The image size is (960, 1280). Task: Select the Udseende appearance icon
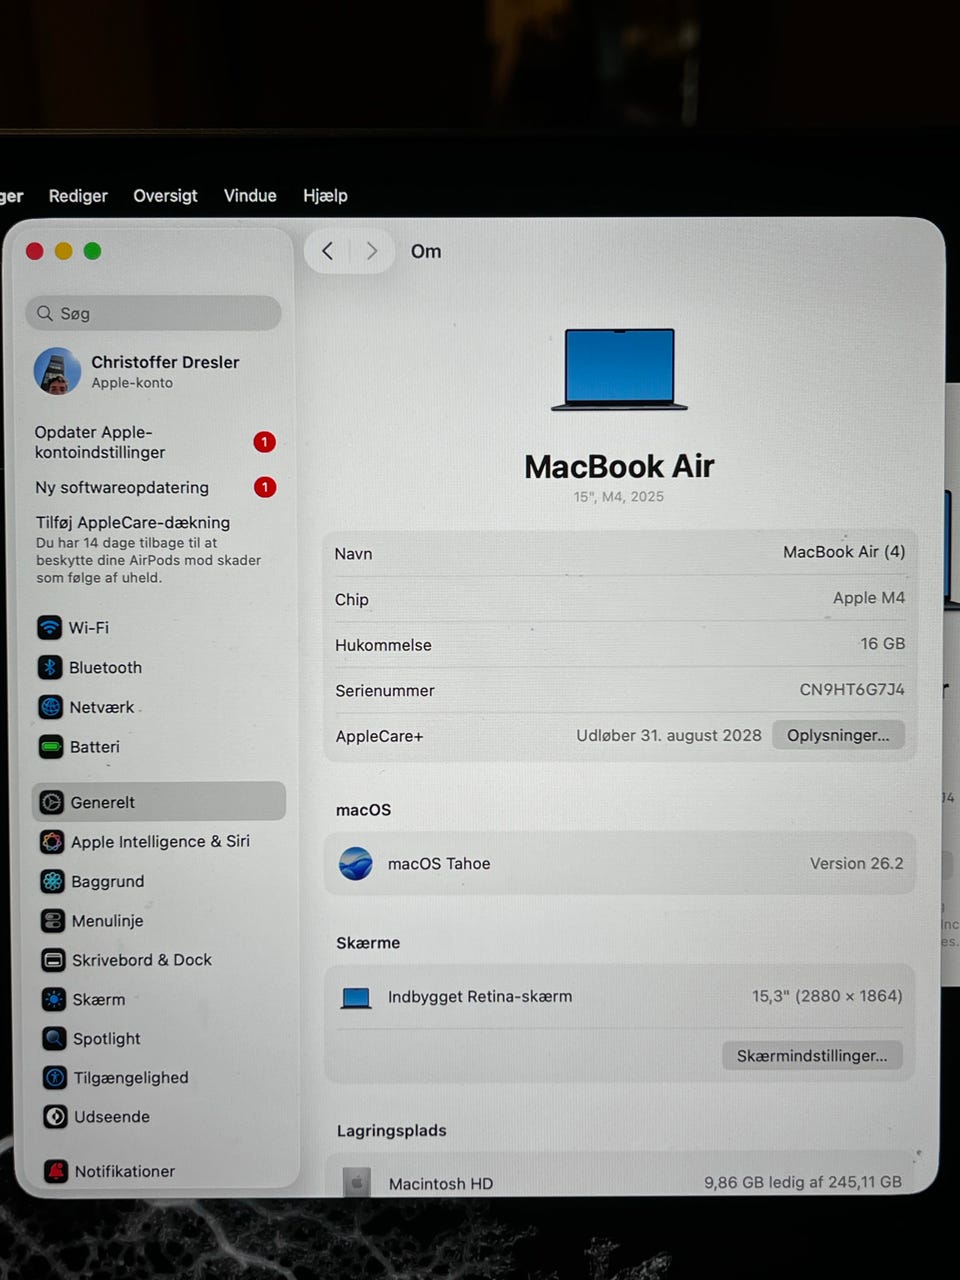tap(55, 1117)
